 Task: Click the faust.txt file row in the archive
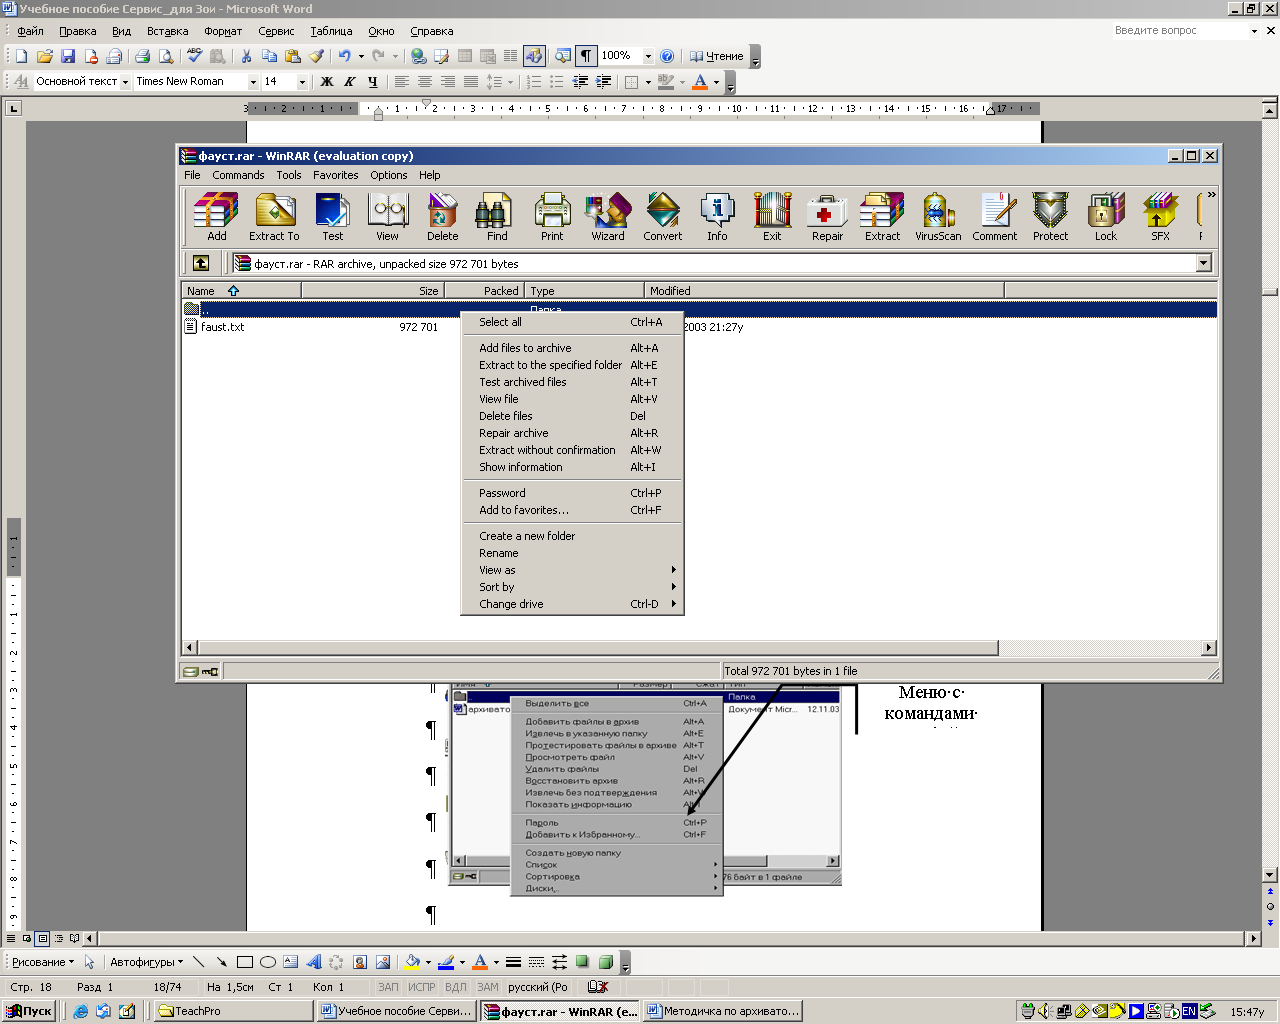(x=699, y=327)
